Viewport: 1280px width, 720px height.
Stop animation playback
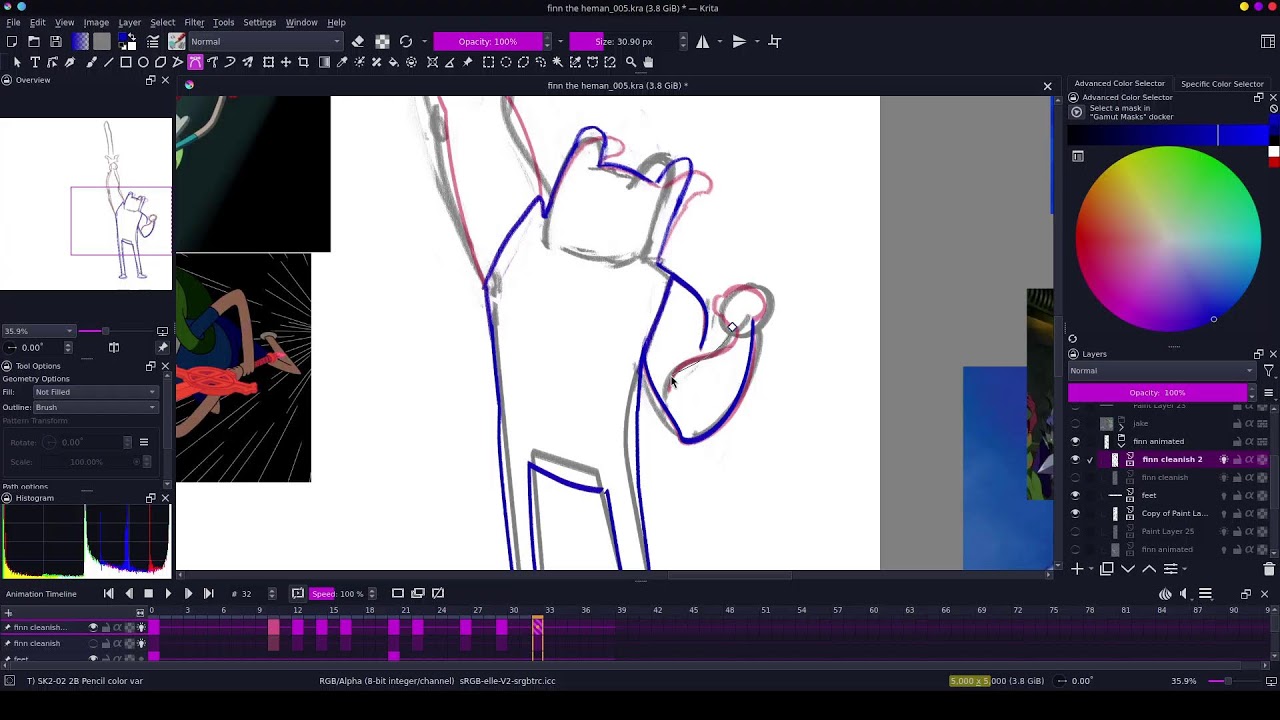pos(148,594)
